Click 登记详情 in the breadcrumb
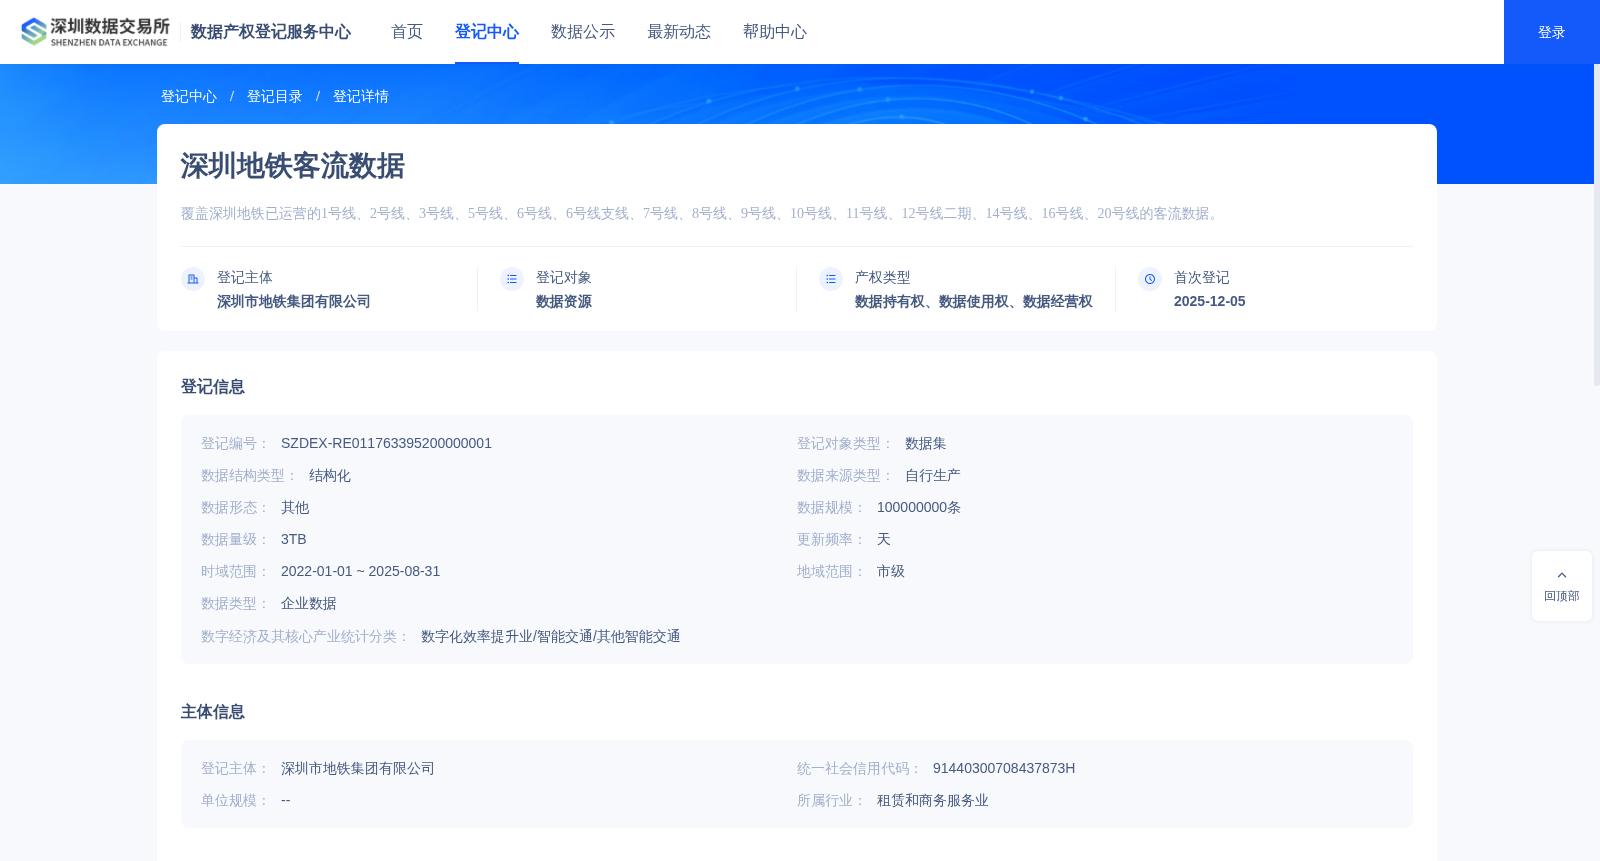 [361, 96]
